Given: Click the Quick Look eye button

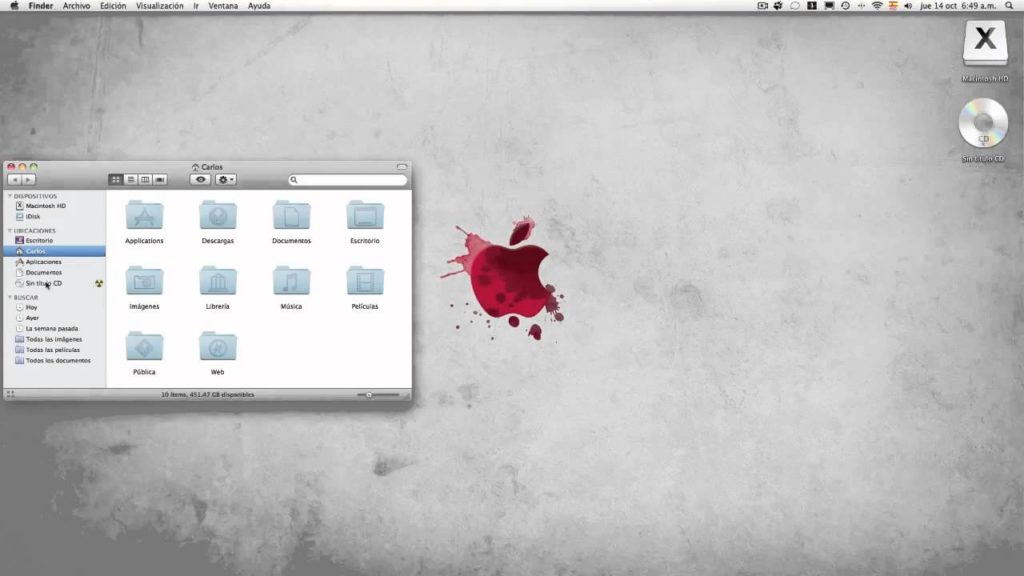Looking at the screenshot, I should 200,180.
